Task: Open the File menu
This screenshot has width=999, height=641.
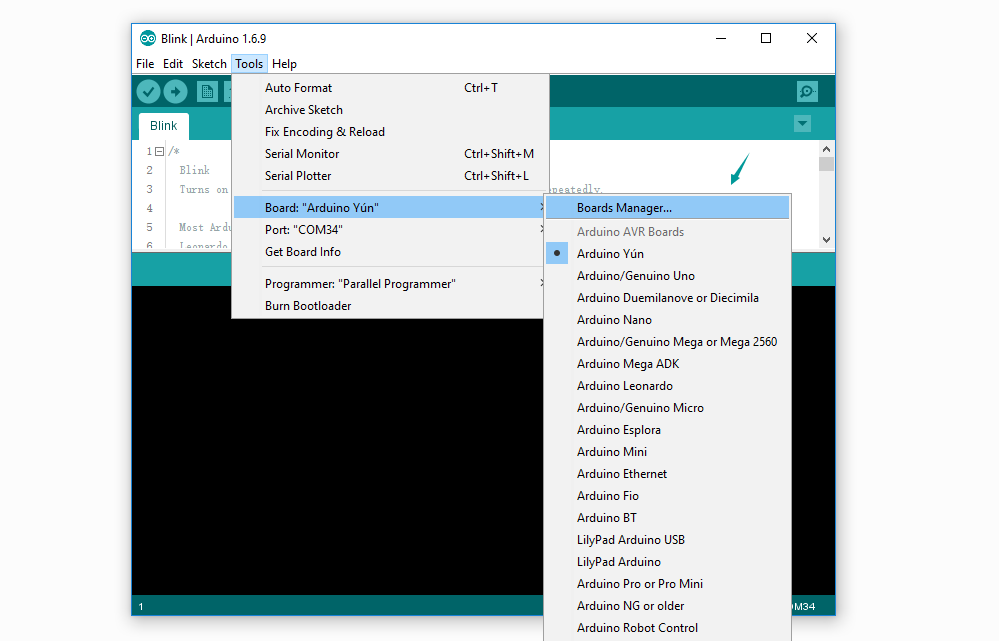Action: click(x=145, y=64)
